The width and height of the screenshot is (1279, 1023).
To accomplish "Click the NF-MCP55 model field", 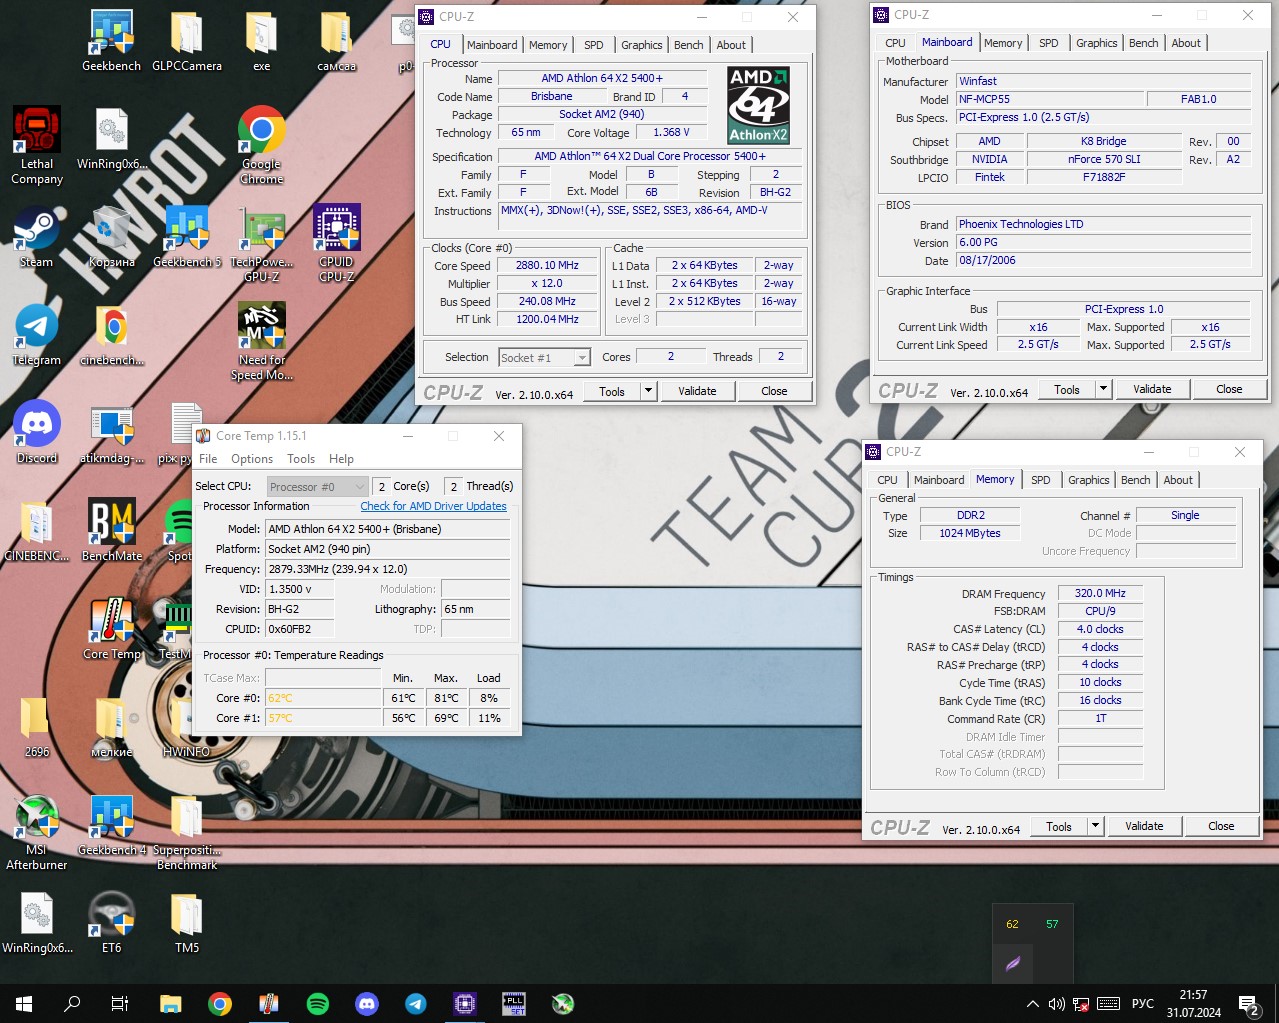I will click(1050, 99).
